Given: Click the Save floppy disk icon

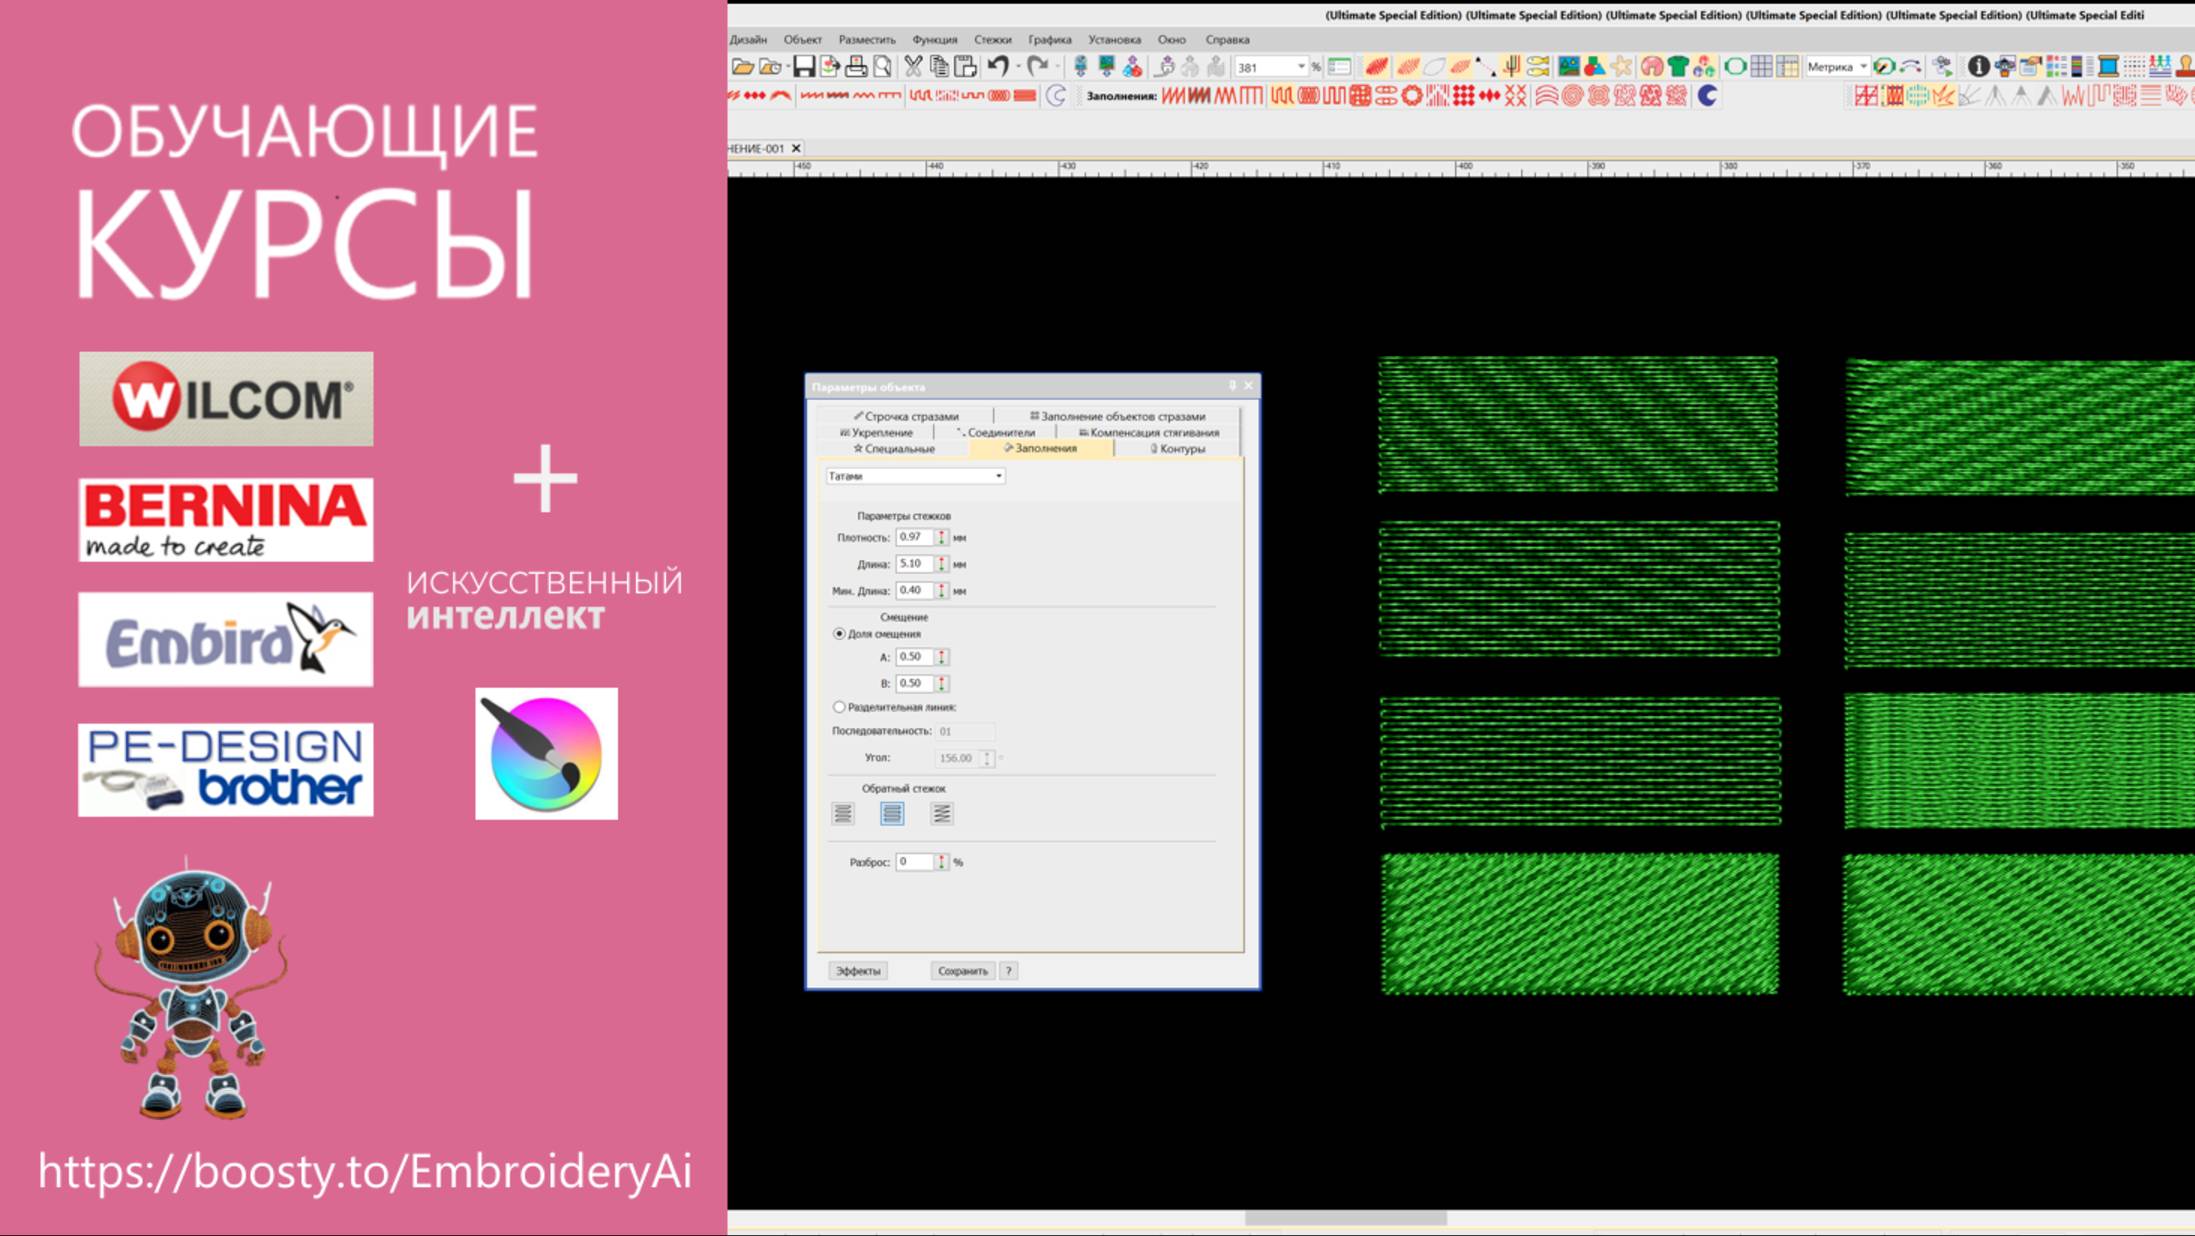Looking at the screenshot, I should [803, 67].
